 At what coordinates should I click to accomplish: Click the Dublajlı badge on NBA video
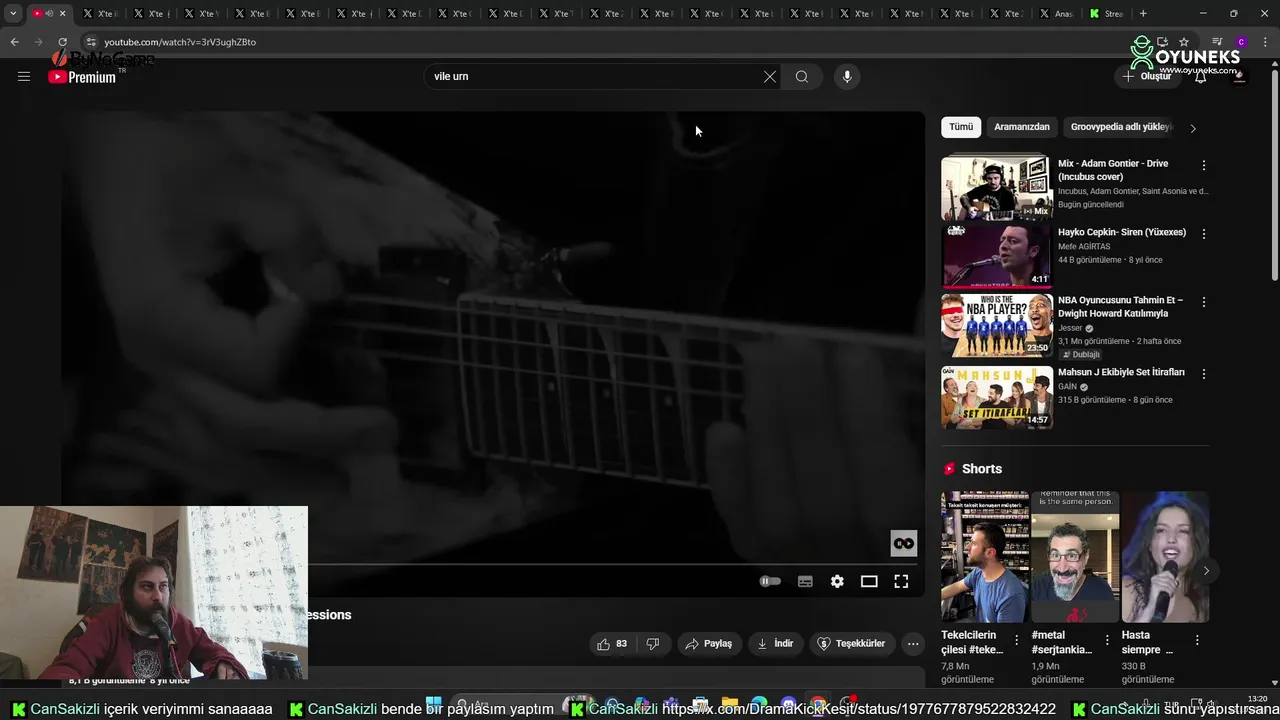1080,354
